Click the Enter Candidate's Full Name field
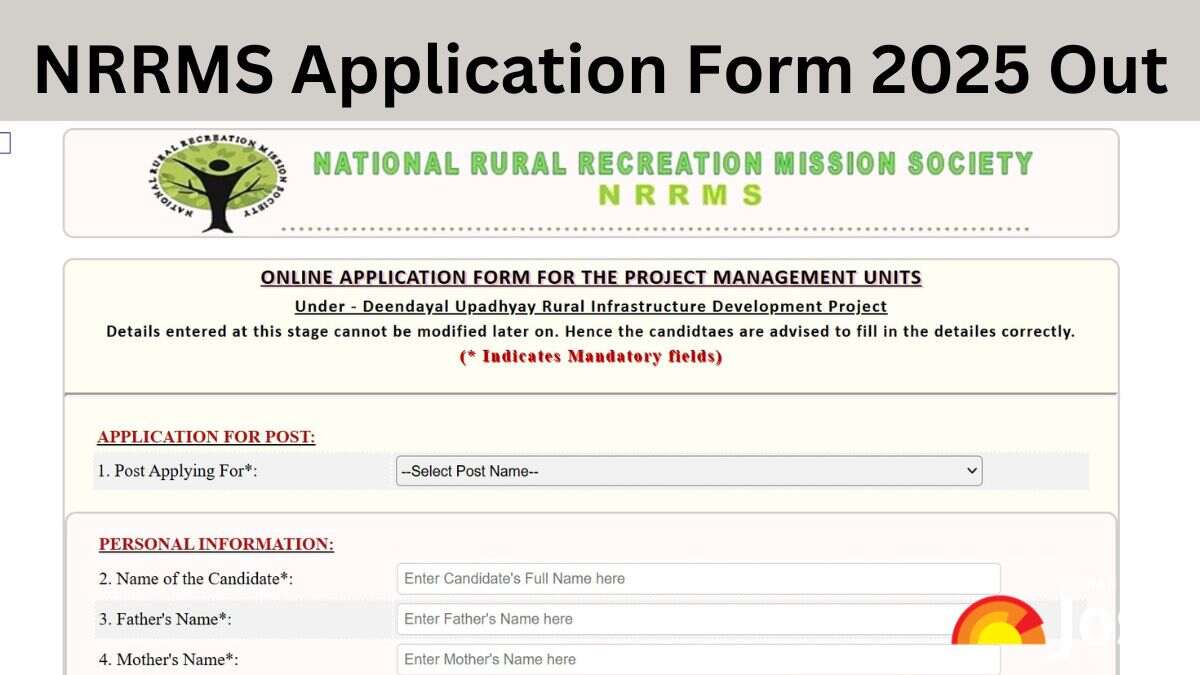This screenshot has height=675, width=1200. (697, 578)
